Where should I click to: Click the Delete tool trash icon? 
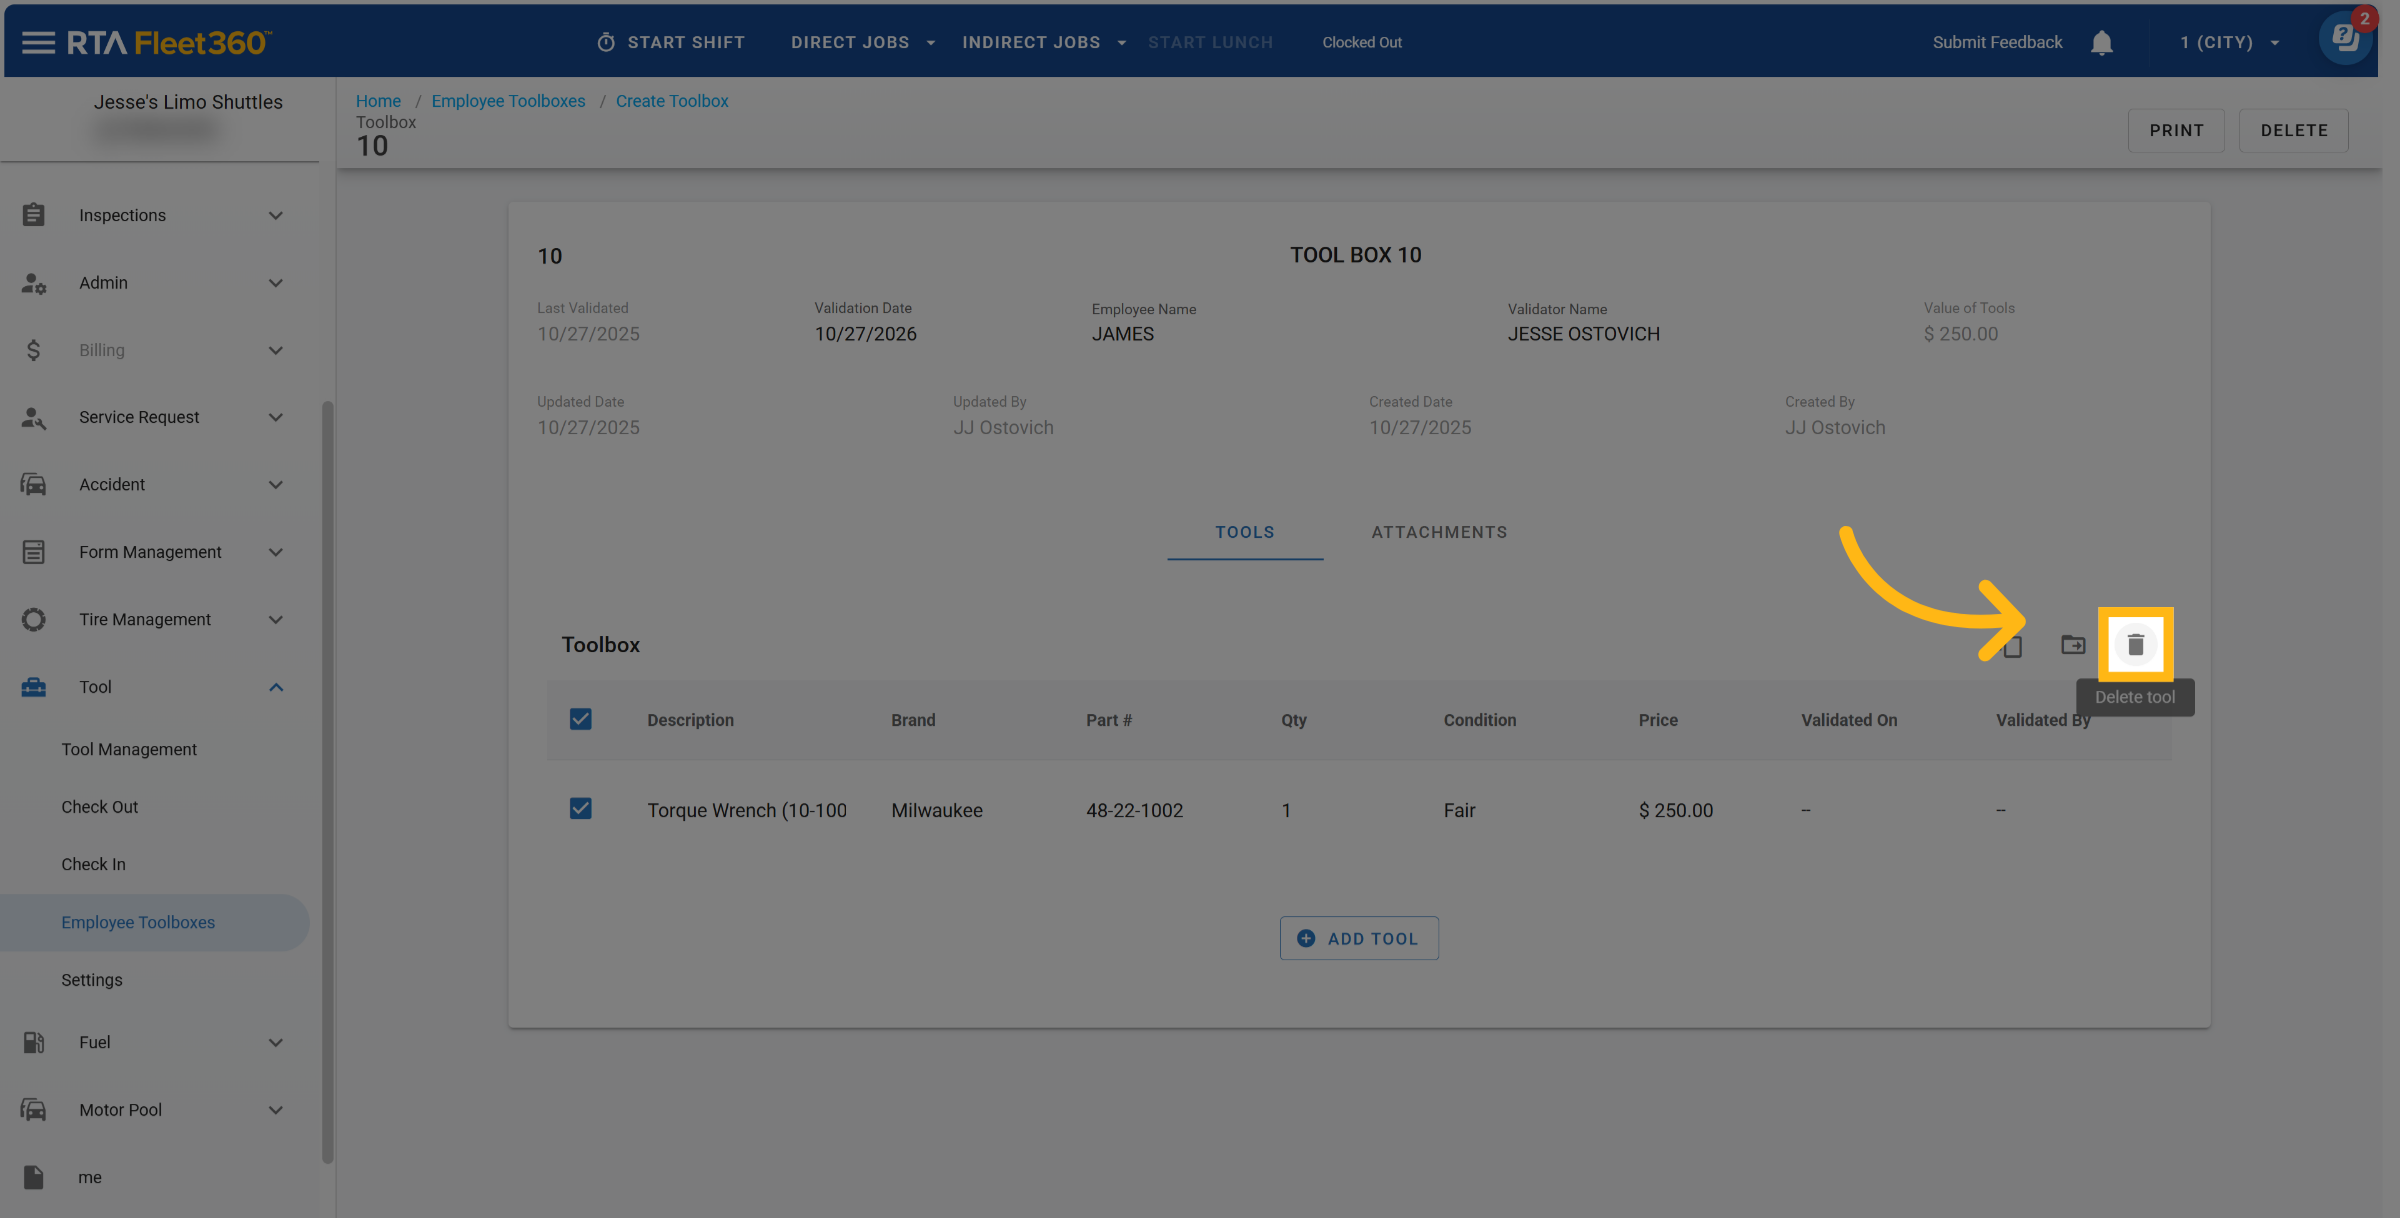tap(2135, 645)
